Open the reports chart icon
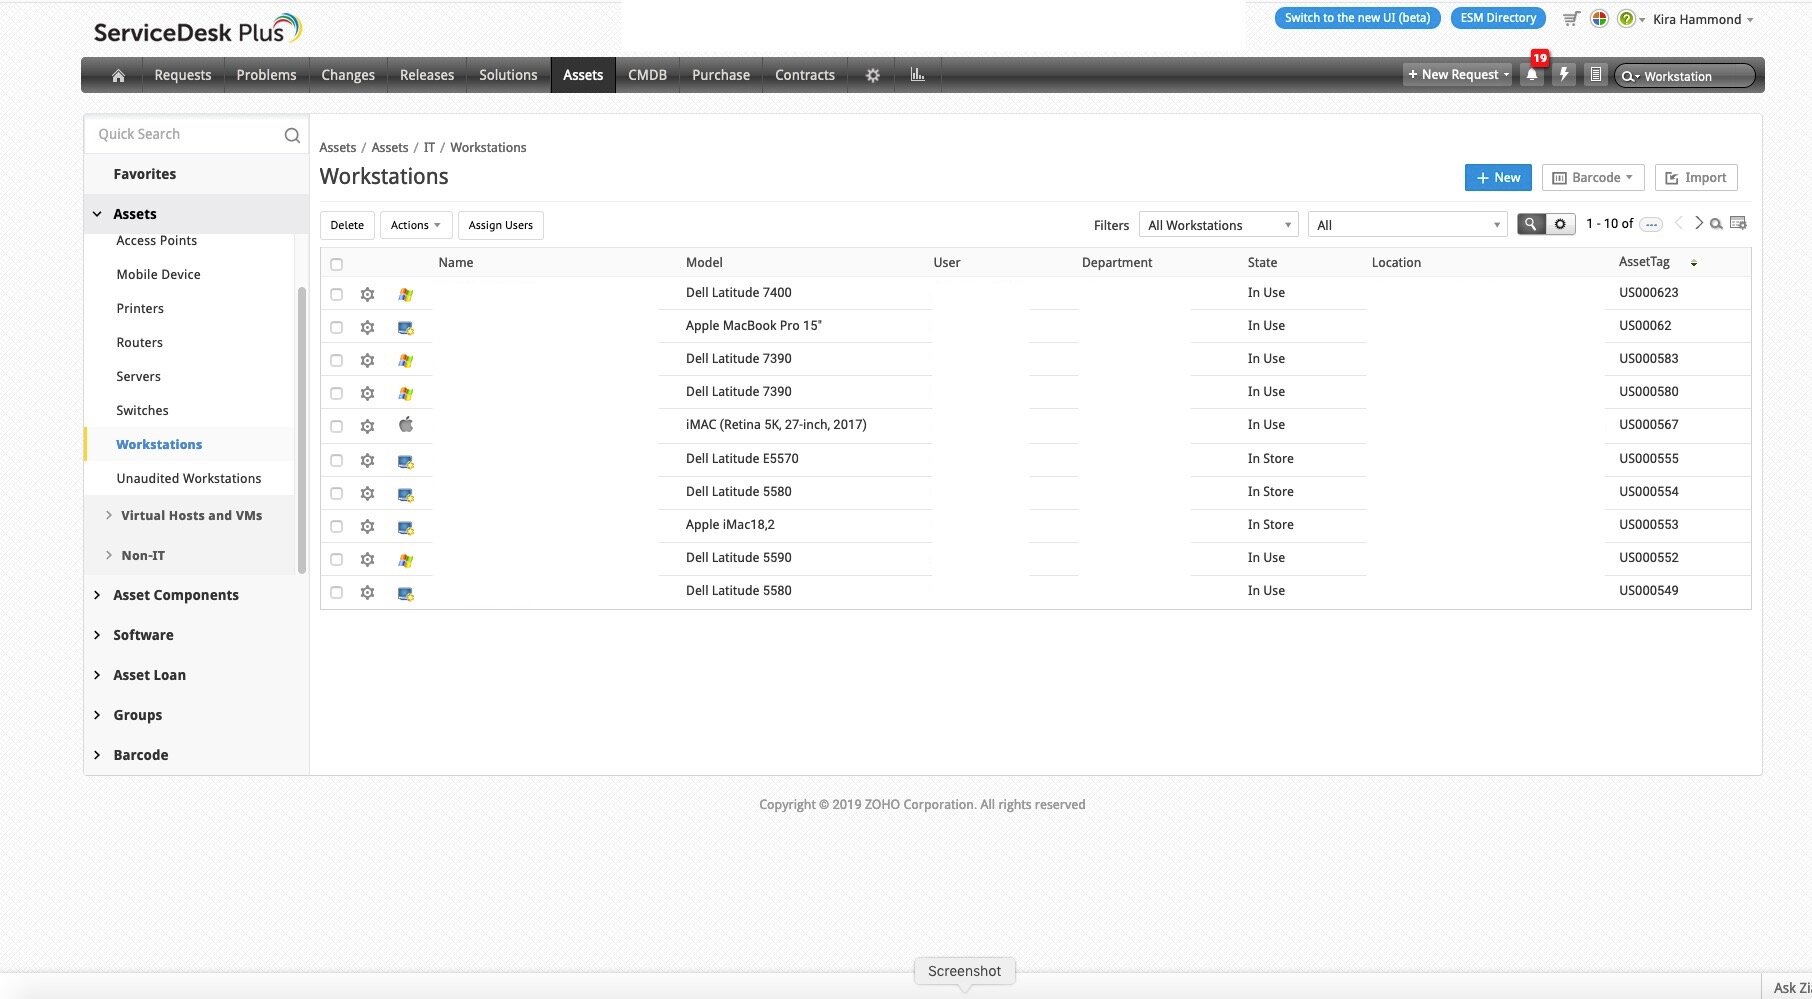The width and height of the screenshot is (1812, 999). (x=917, y=75)
